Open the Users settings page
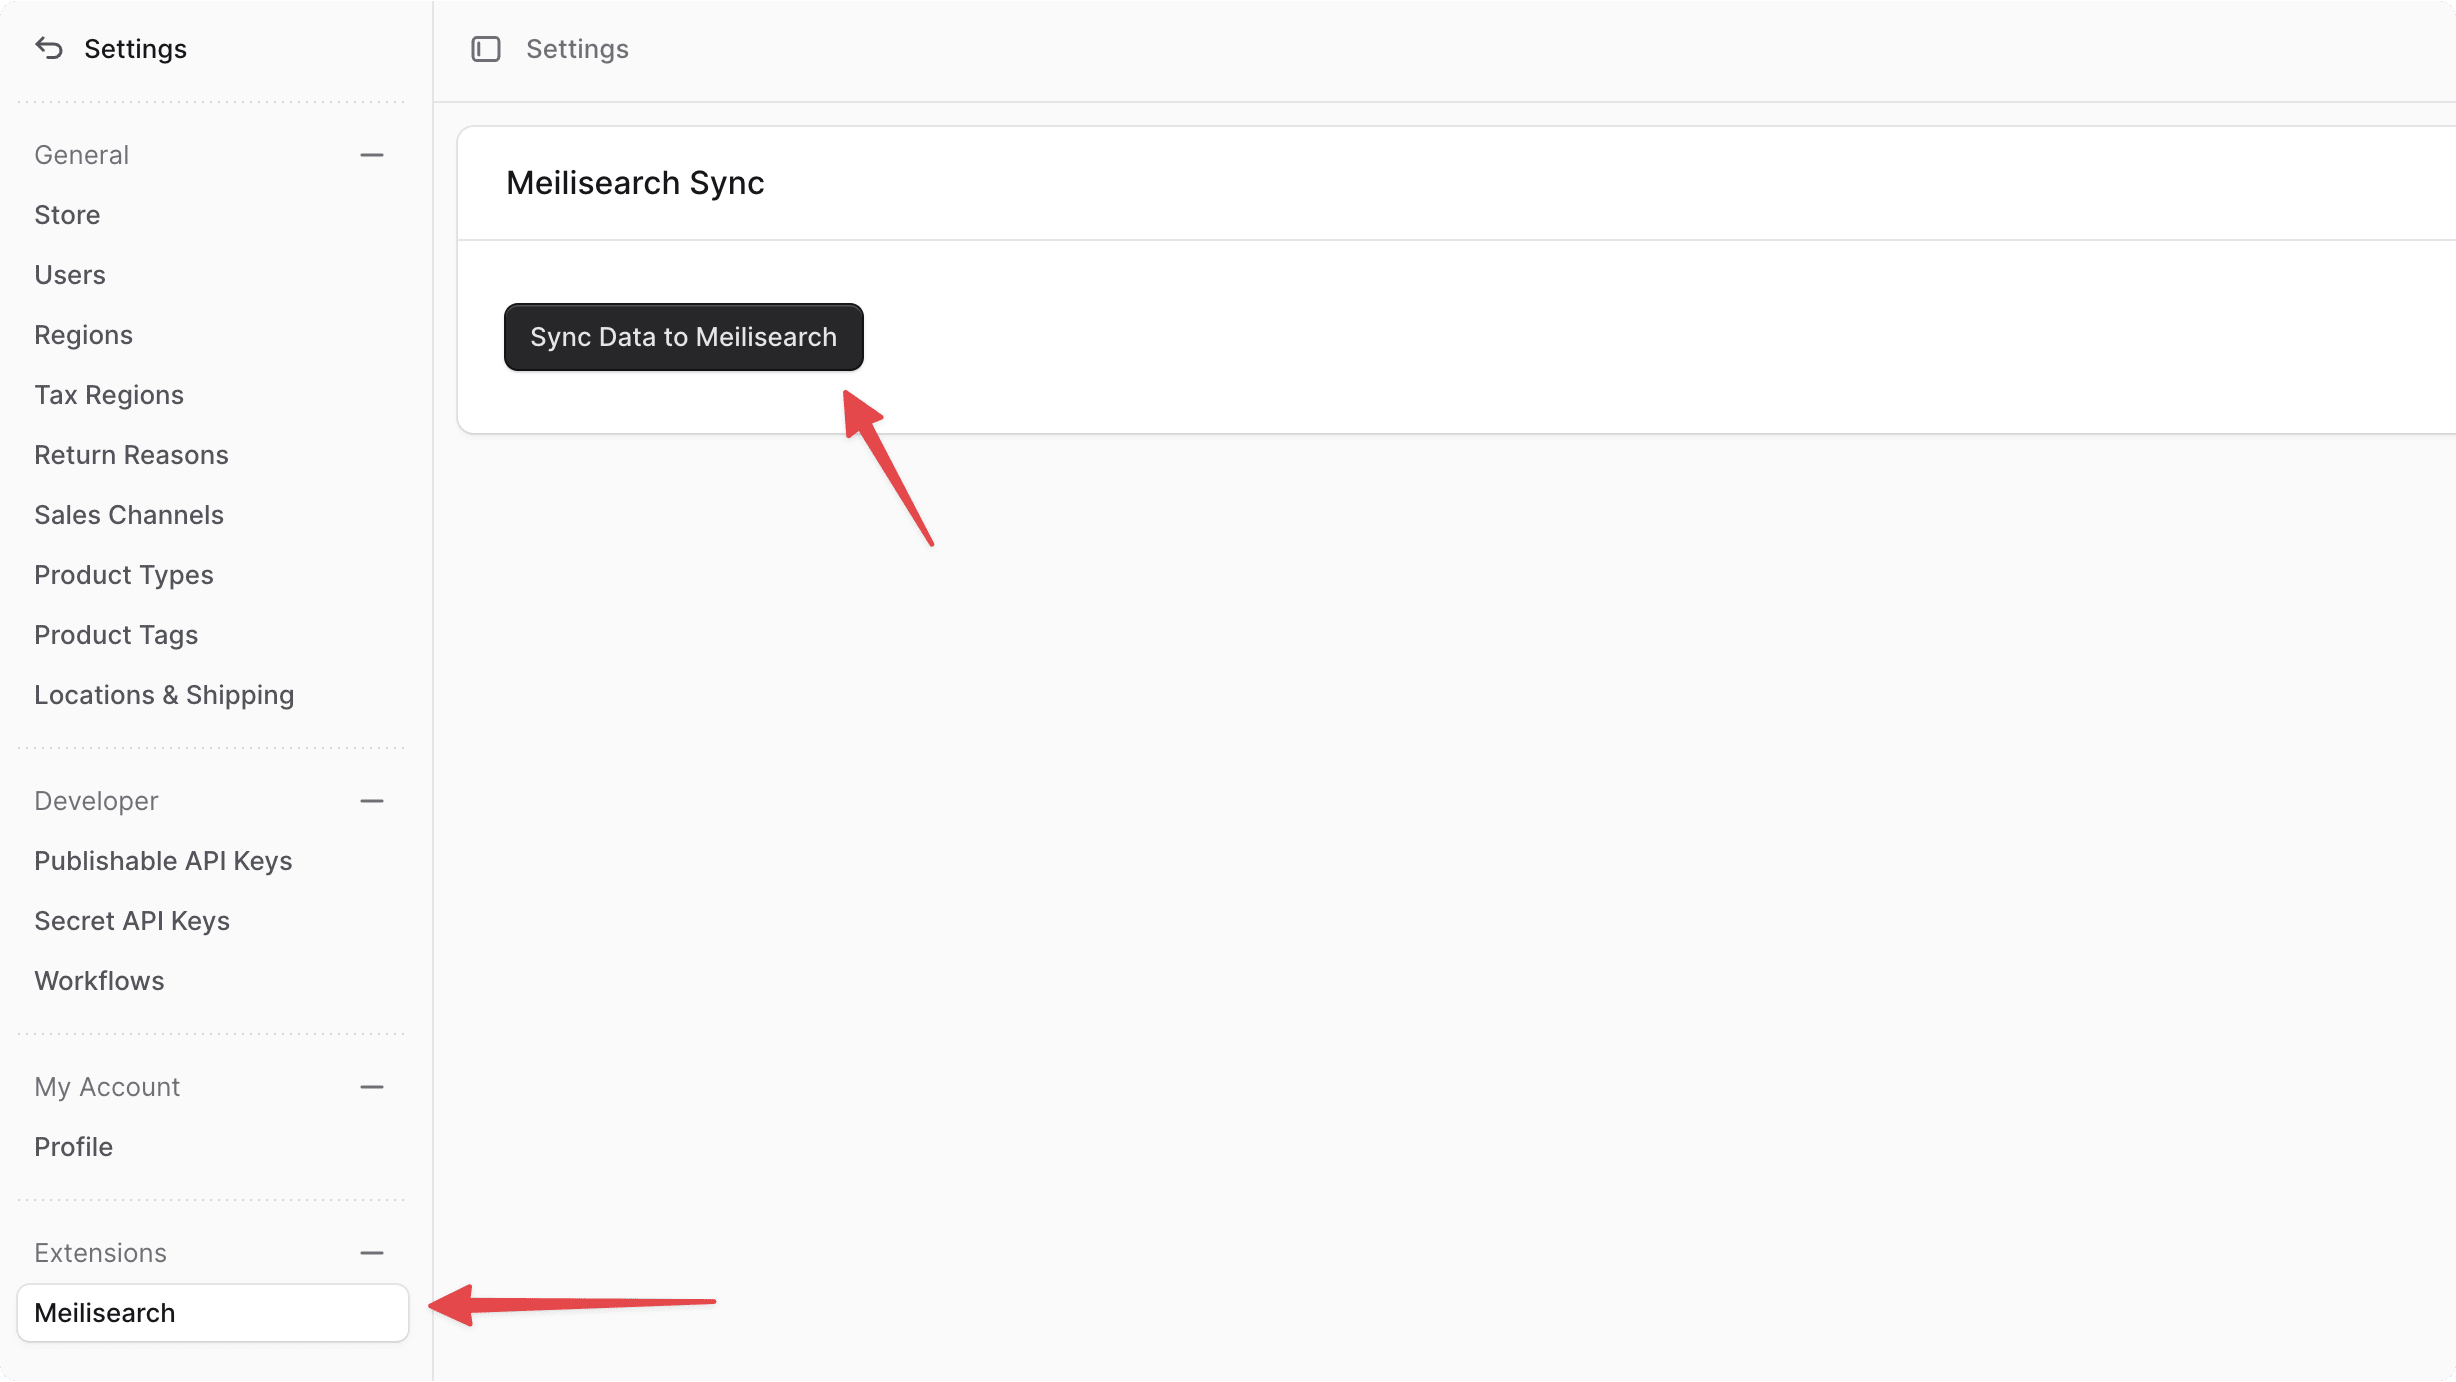 pos(69,274)
